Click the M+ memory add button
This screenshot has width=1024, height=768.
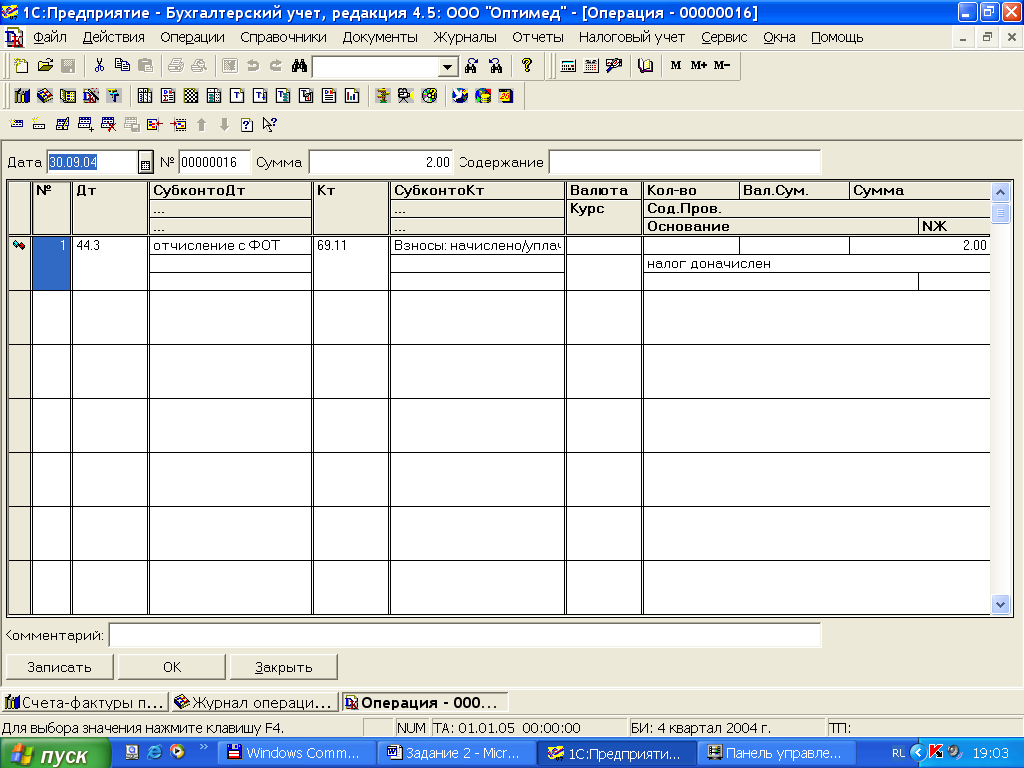698,66
